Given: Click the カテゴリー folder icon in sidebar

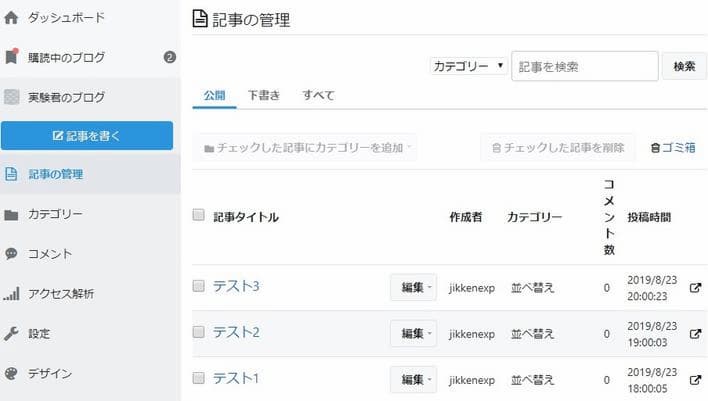Looking at the screenshot, I should pyautogui.click(x=11, y=214).
